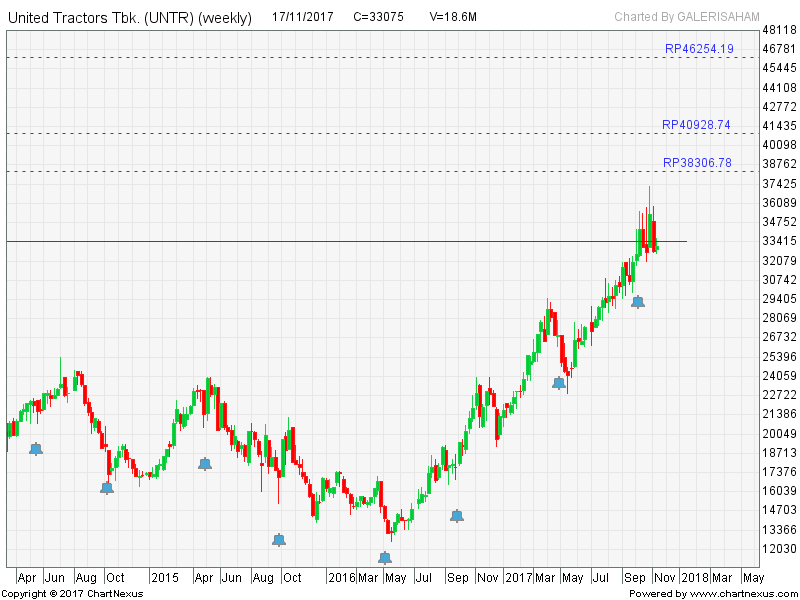800x600 pixels.
Task: Click the 38762 price axis label
Action: pos(779,164)
